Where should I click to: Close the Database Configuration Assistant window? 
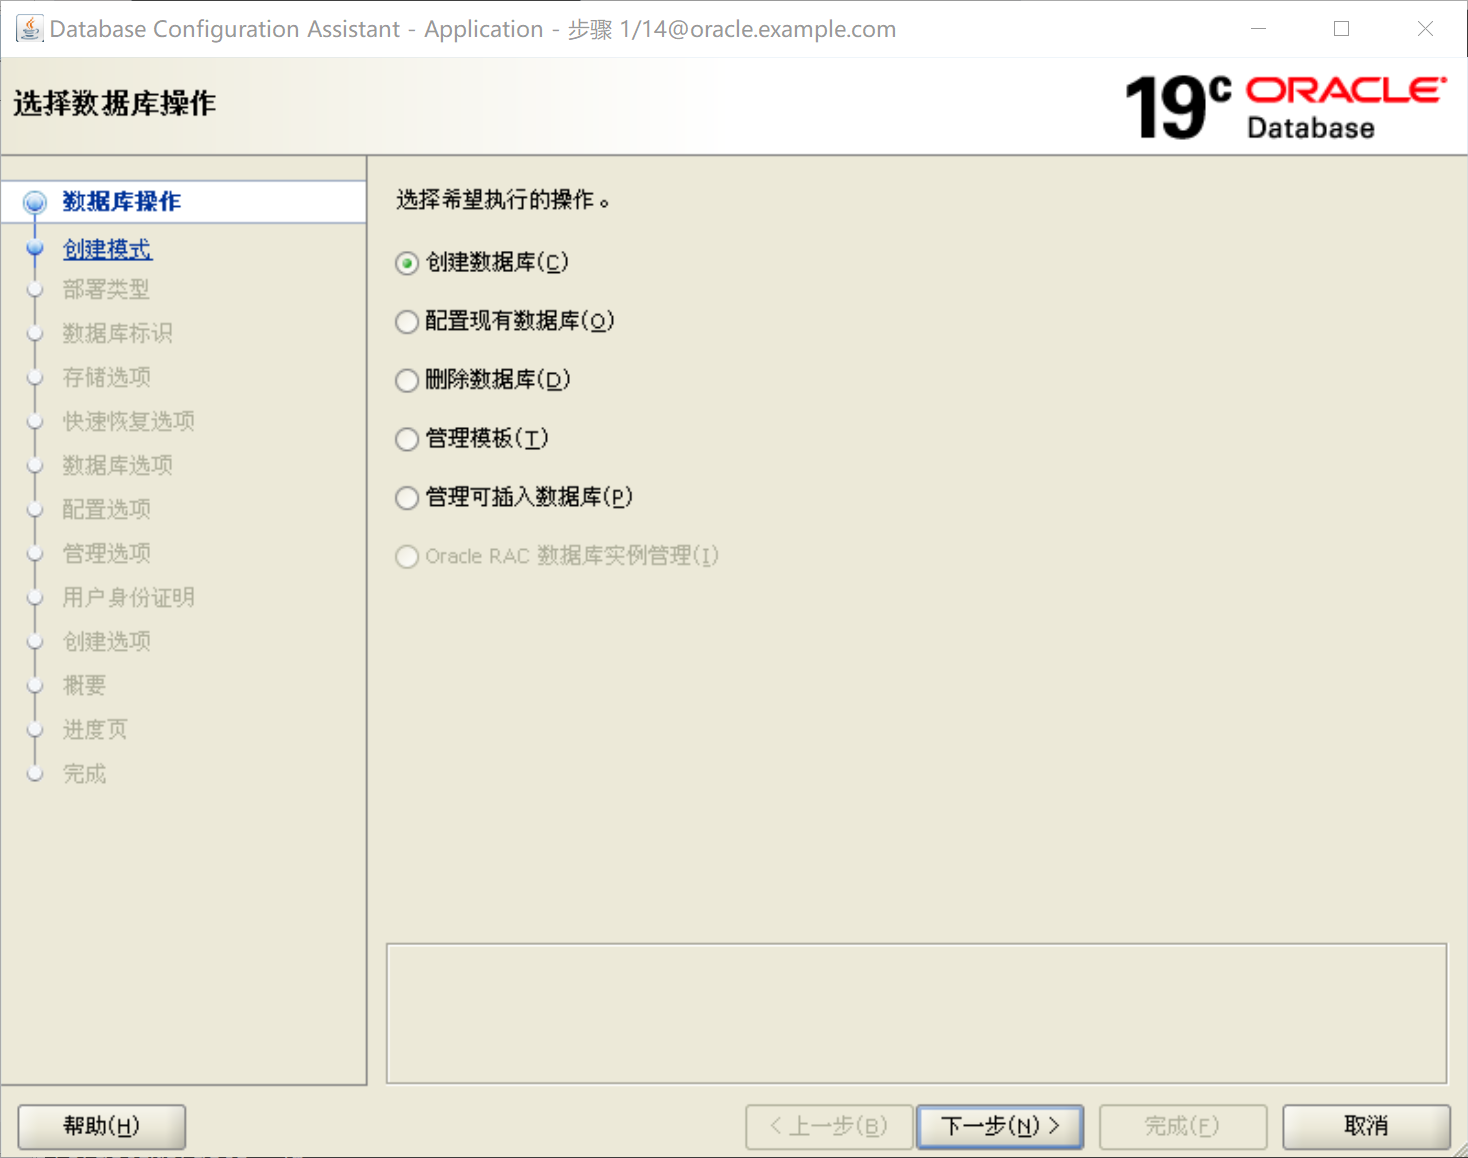1425,29
